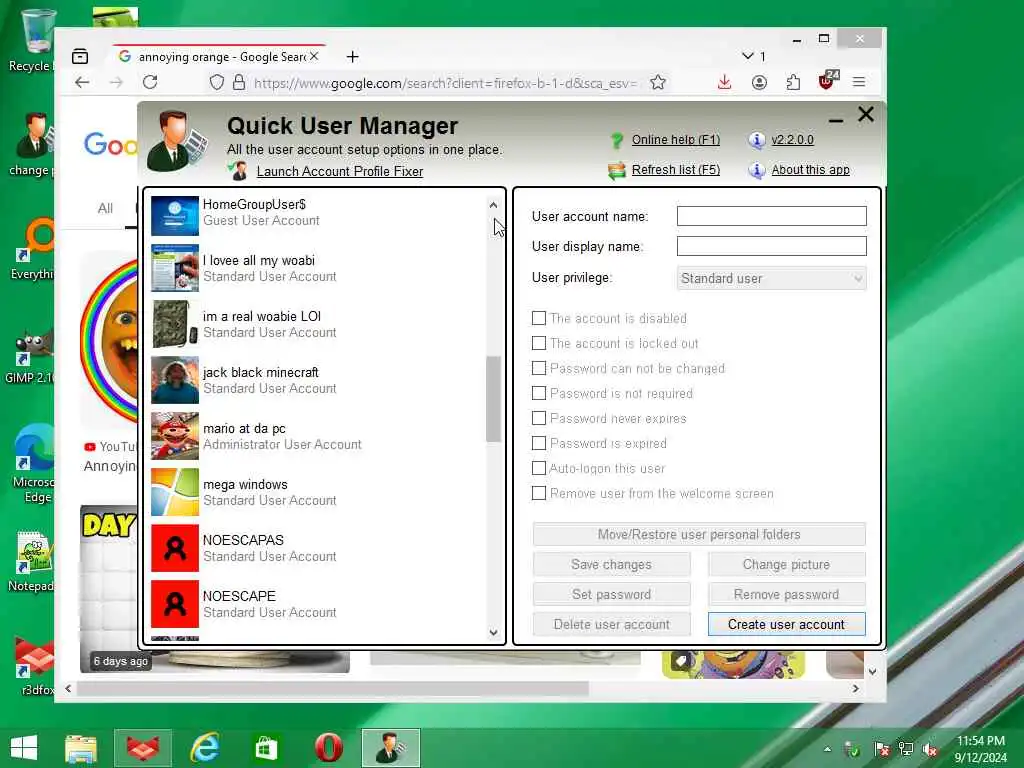Click the Quick User Manager taskbar icon

pos(391,748)
